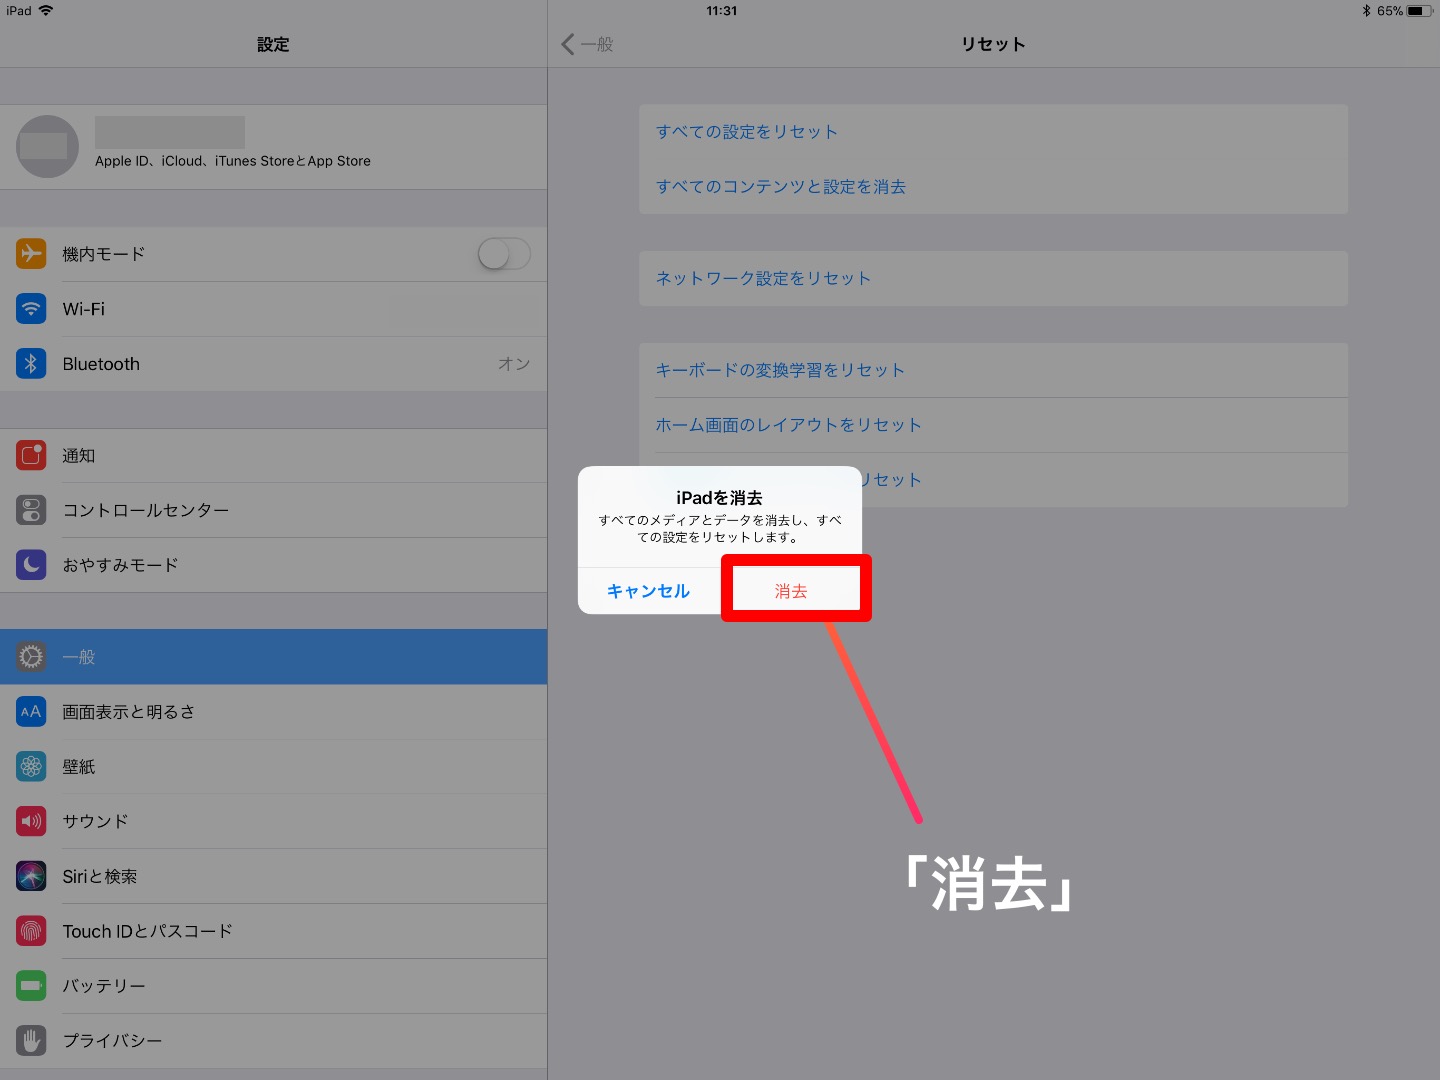
Task: Tap the Touch IDとパスコード fingerprint icon
Action: point(31,931)
